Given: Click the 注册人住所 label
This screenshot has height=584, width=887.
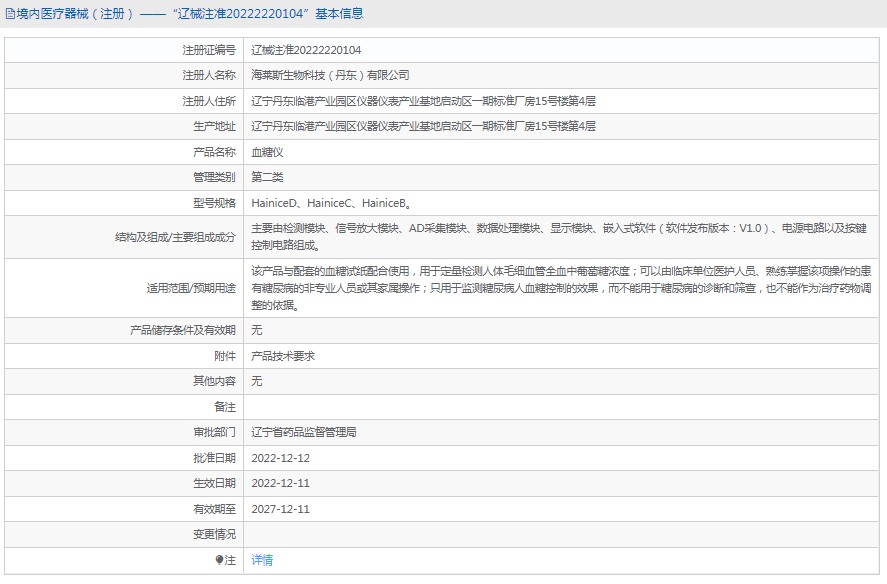Looking at the screenshot, I should pos(209,101).
